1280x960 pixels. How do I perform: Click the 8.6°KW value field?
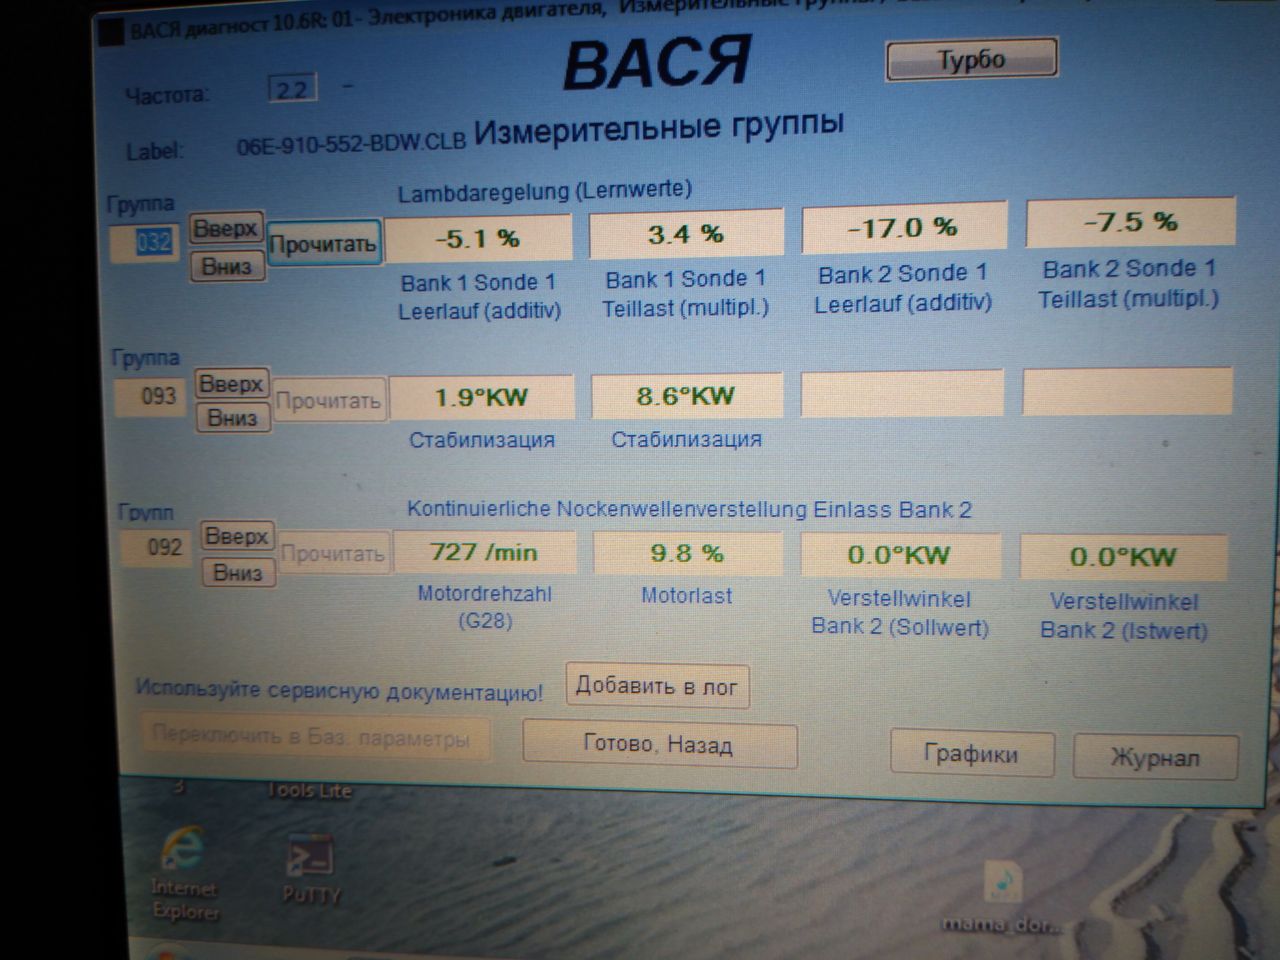pos(686,396)
